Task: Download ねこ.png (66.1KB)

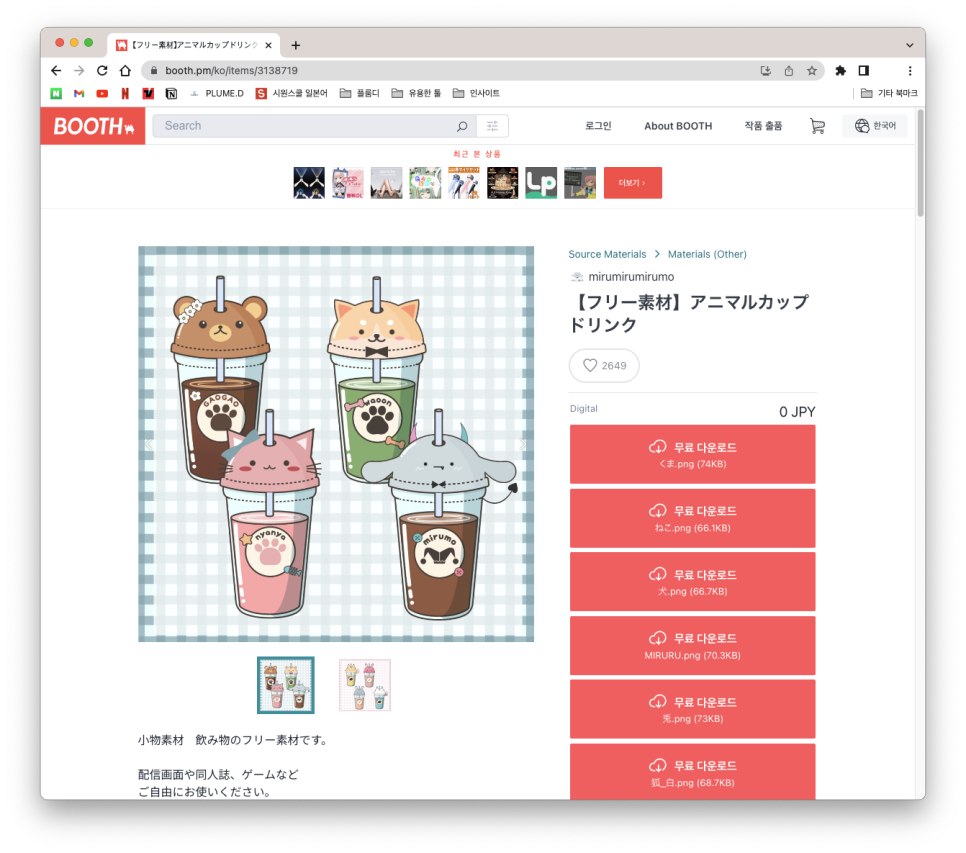Action: tap(692, 519)
